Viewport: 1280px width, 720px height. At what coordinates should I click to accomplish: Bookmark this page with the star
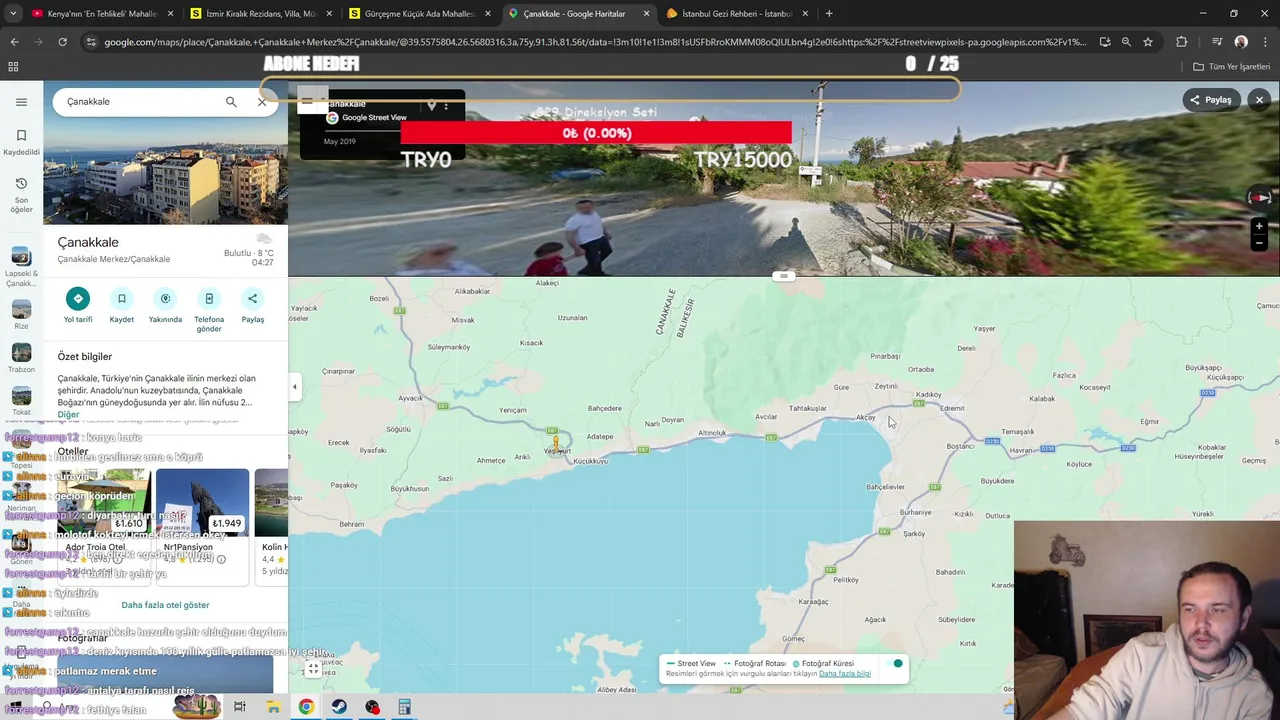point(1148,42)
